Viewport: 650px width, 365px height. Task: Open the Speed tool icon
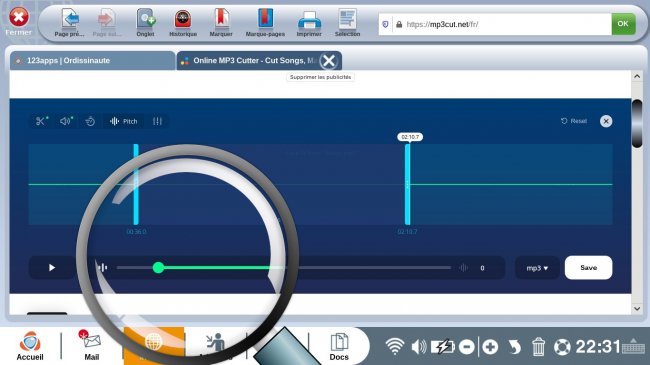point(90,121)
